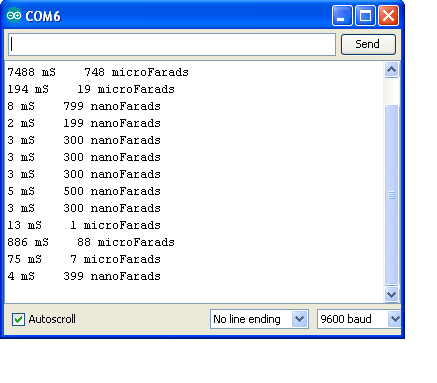The width and height of the screenshot is (437, 383).
Task: Click the scrollbar down arrow
Action: pyautogui.click(x=391, y=295)
